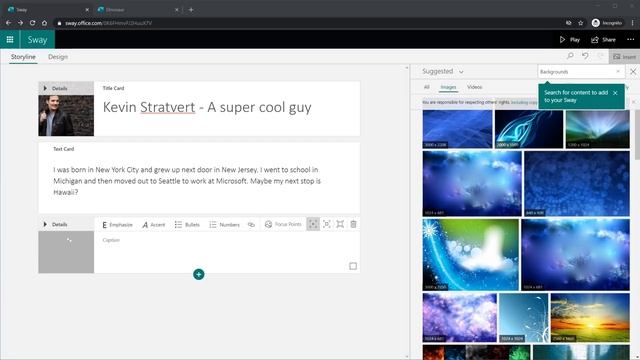Go forward in the browser
Screen dimensions: 640x360
[x=20, y=23]
